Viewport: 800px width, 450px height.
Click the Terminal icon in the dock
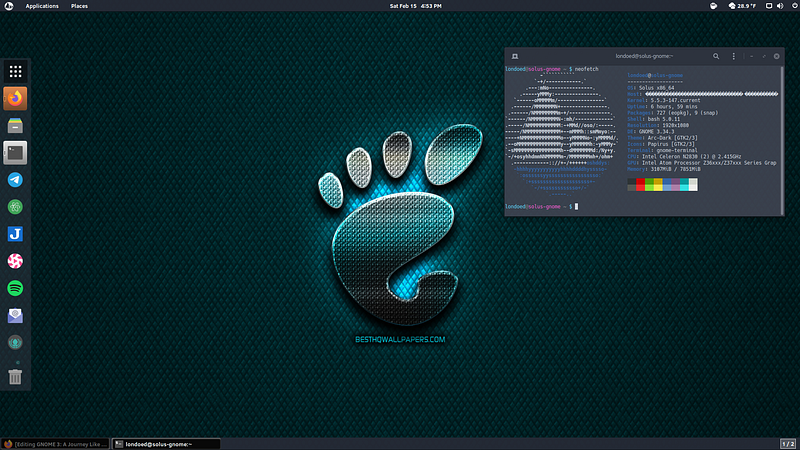[15, 153]
